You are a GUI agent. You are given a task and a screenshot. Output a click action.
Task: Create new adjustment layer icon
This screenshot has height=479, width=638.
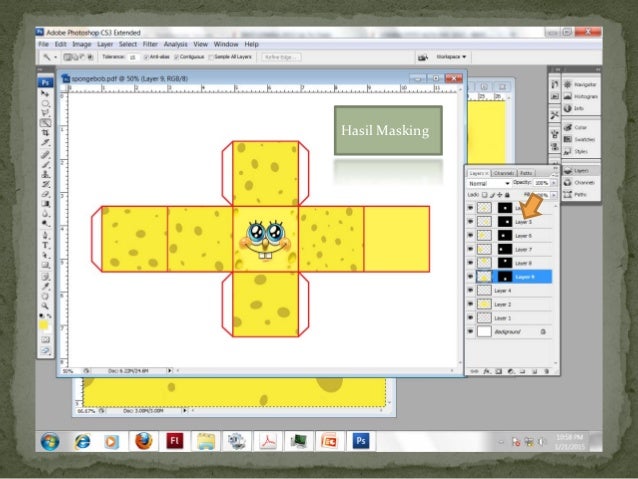[x=511, y=371]
